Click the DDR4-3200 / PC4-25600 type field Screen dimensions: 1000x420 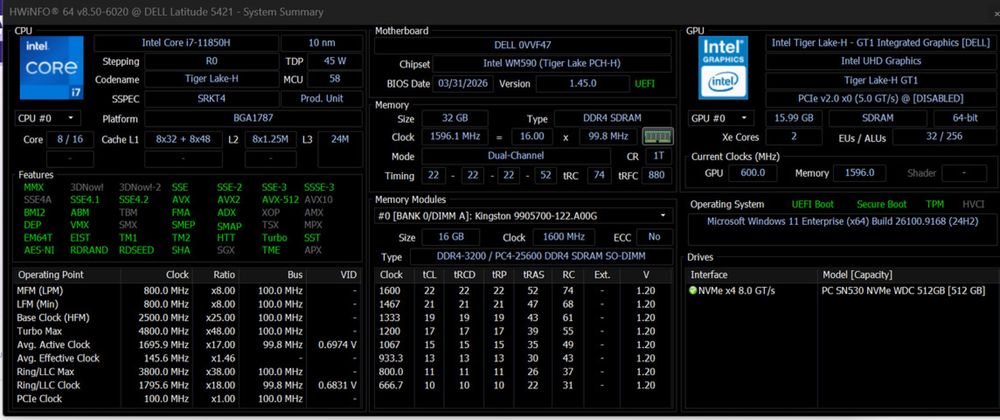point(541,256)
